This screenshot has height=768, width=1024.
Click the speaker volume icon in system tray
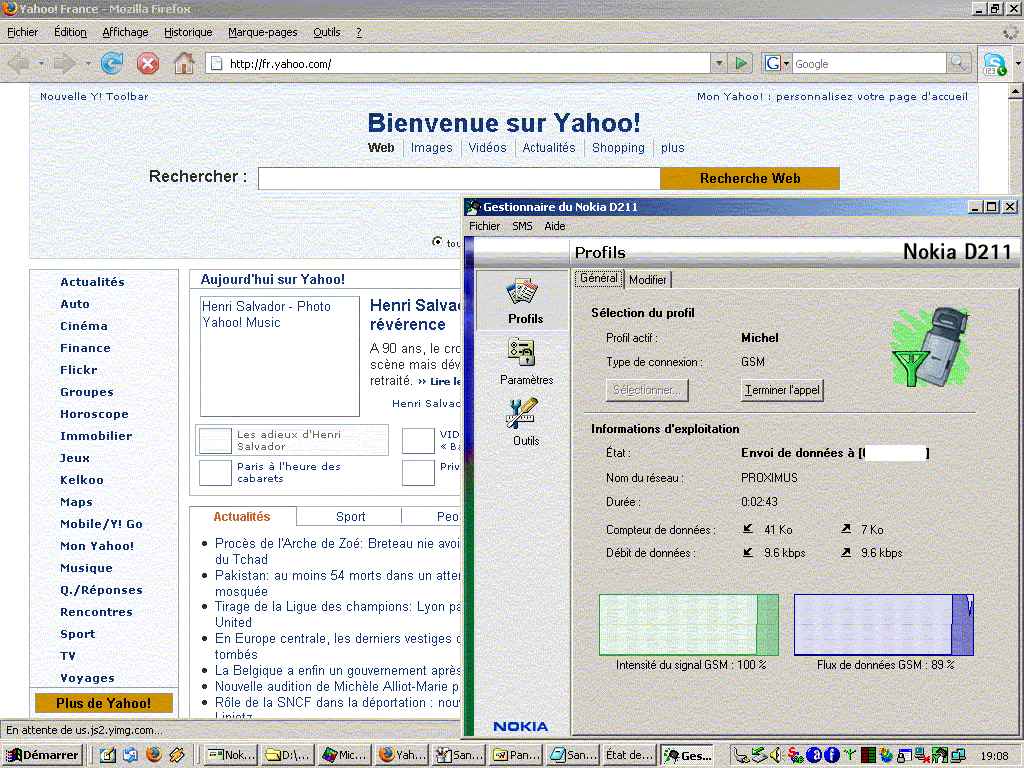[776, 755]
